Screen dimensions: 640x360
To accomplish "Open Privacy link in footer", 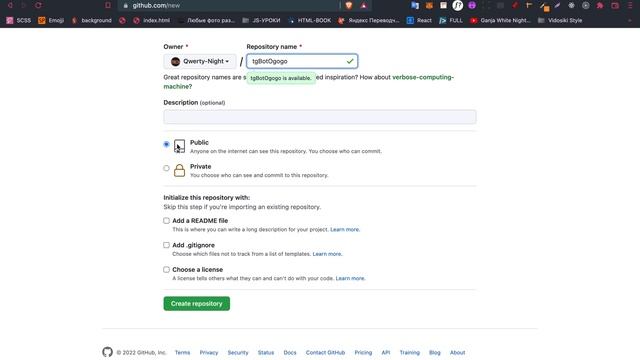I will pyautogui.click(x=209, y=352).
